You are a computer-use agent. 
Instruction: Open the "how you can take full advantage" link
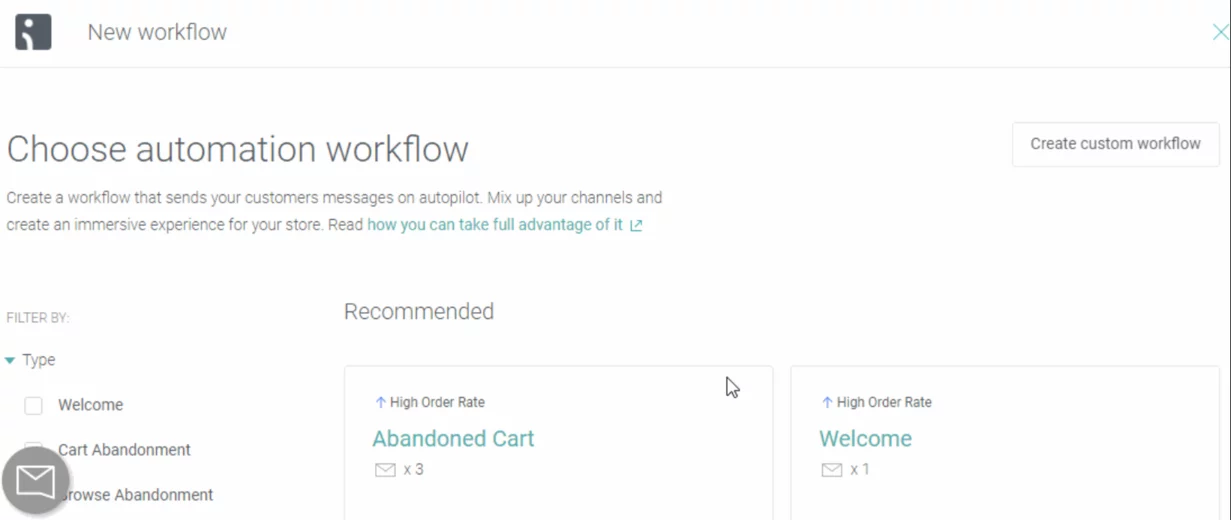pos(494,225)
